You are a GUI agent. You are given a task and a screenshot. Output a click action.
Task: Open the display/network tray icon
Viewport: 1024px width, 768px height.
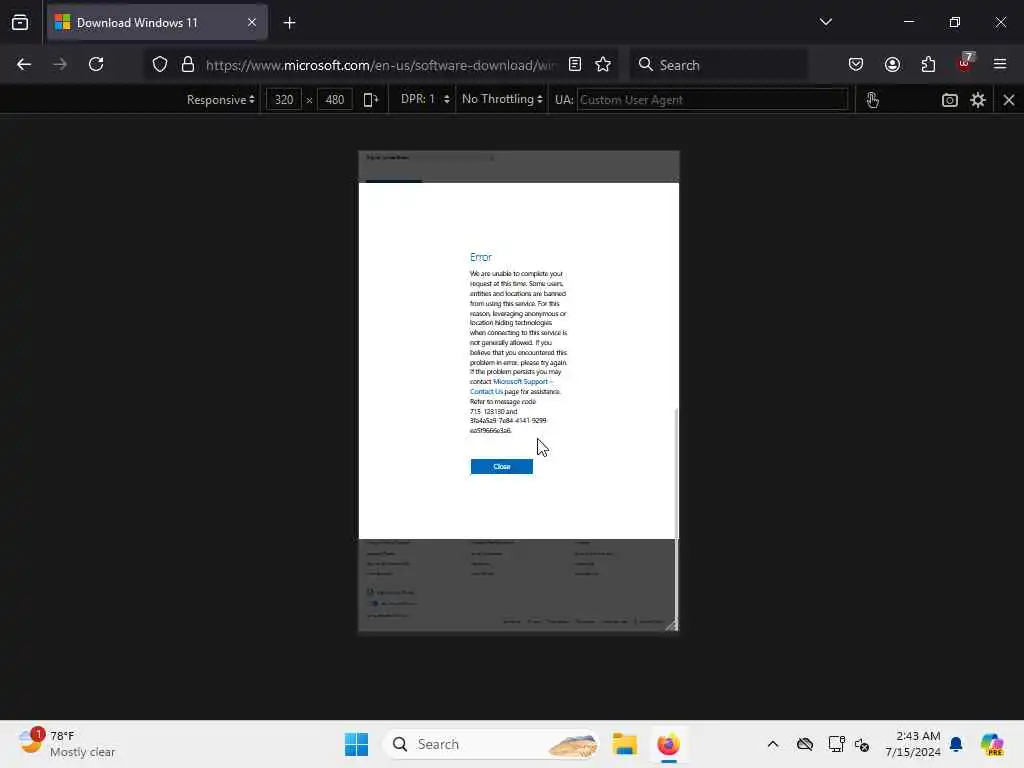[837, 744]
